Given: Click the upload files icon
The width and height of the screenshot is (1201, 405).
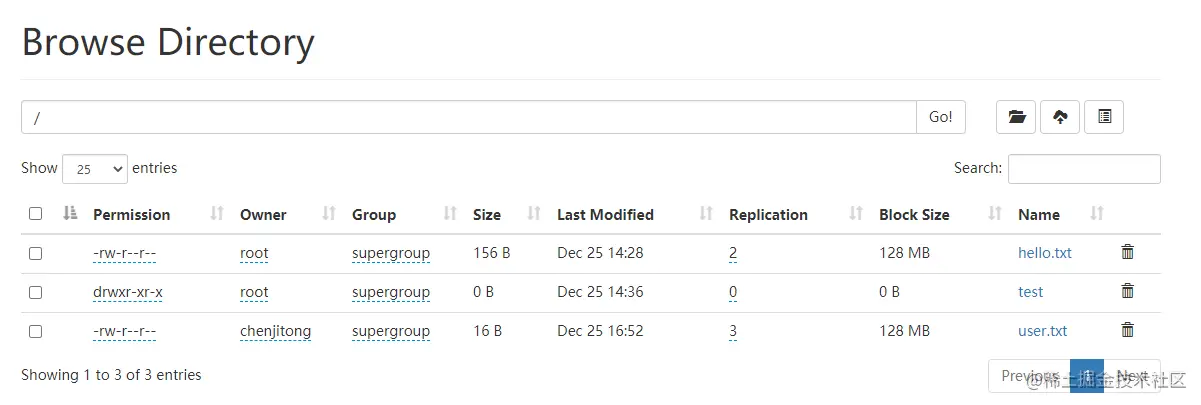Looking at the screenshot, I should pyautogui.click(x=1060, y=117).
